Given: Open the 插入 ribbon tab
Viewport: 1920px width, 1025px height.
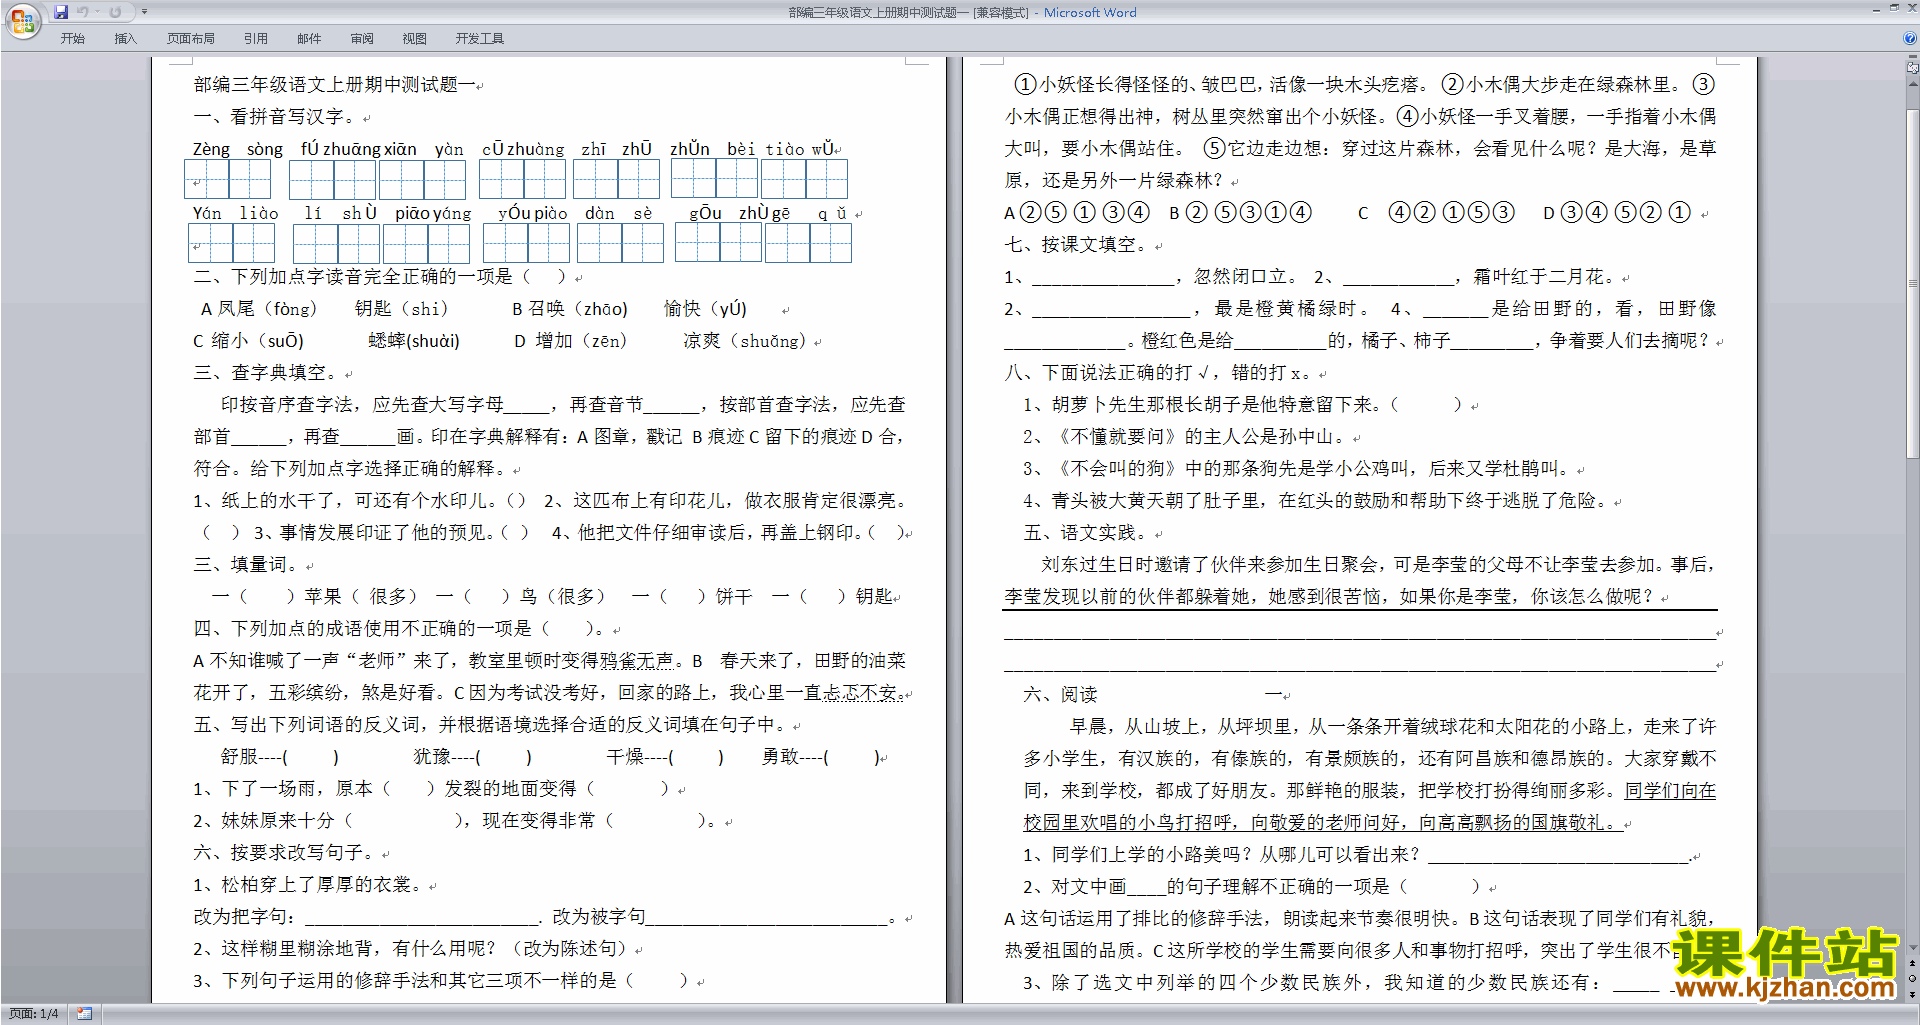Looking at the screenshot, I should click(125, 38).
